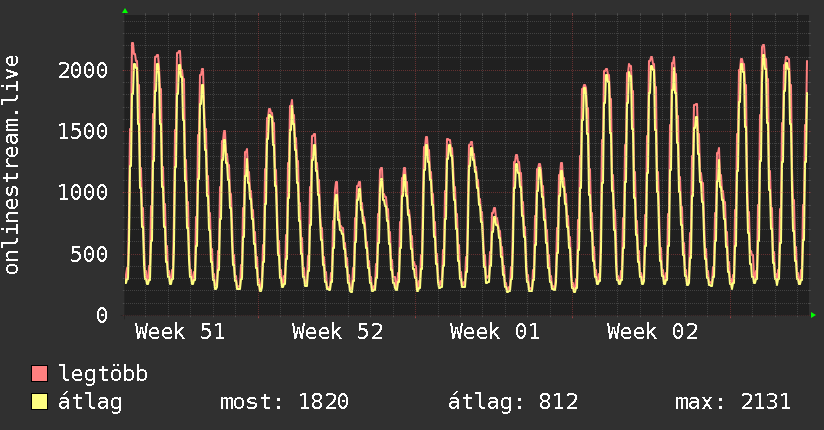Click the yellow átlag legend swatch
824x430 pixels.
click(39, 402)
